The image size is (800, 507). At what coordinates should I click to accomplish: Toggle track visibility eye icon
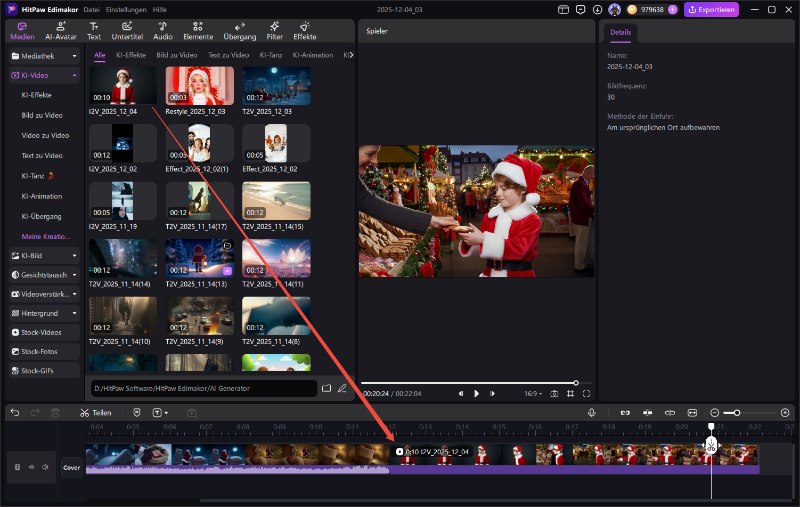coord(32,467)
